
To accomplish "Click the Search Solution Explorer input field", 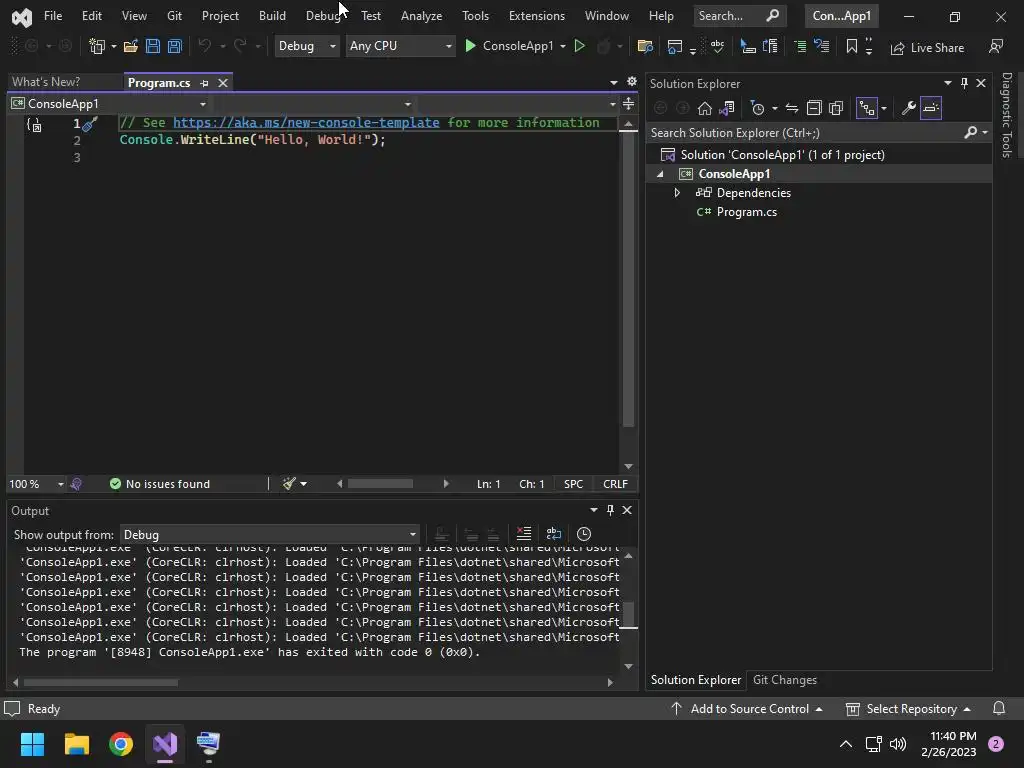I will click(807, 133).
